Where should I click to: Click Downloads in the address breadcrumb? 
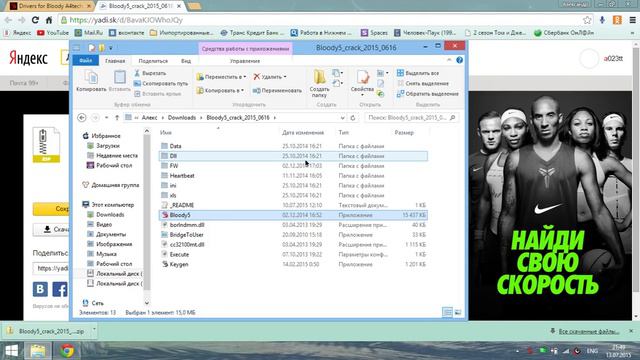(x=182, y=118)
